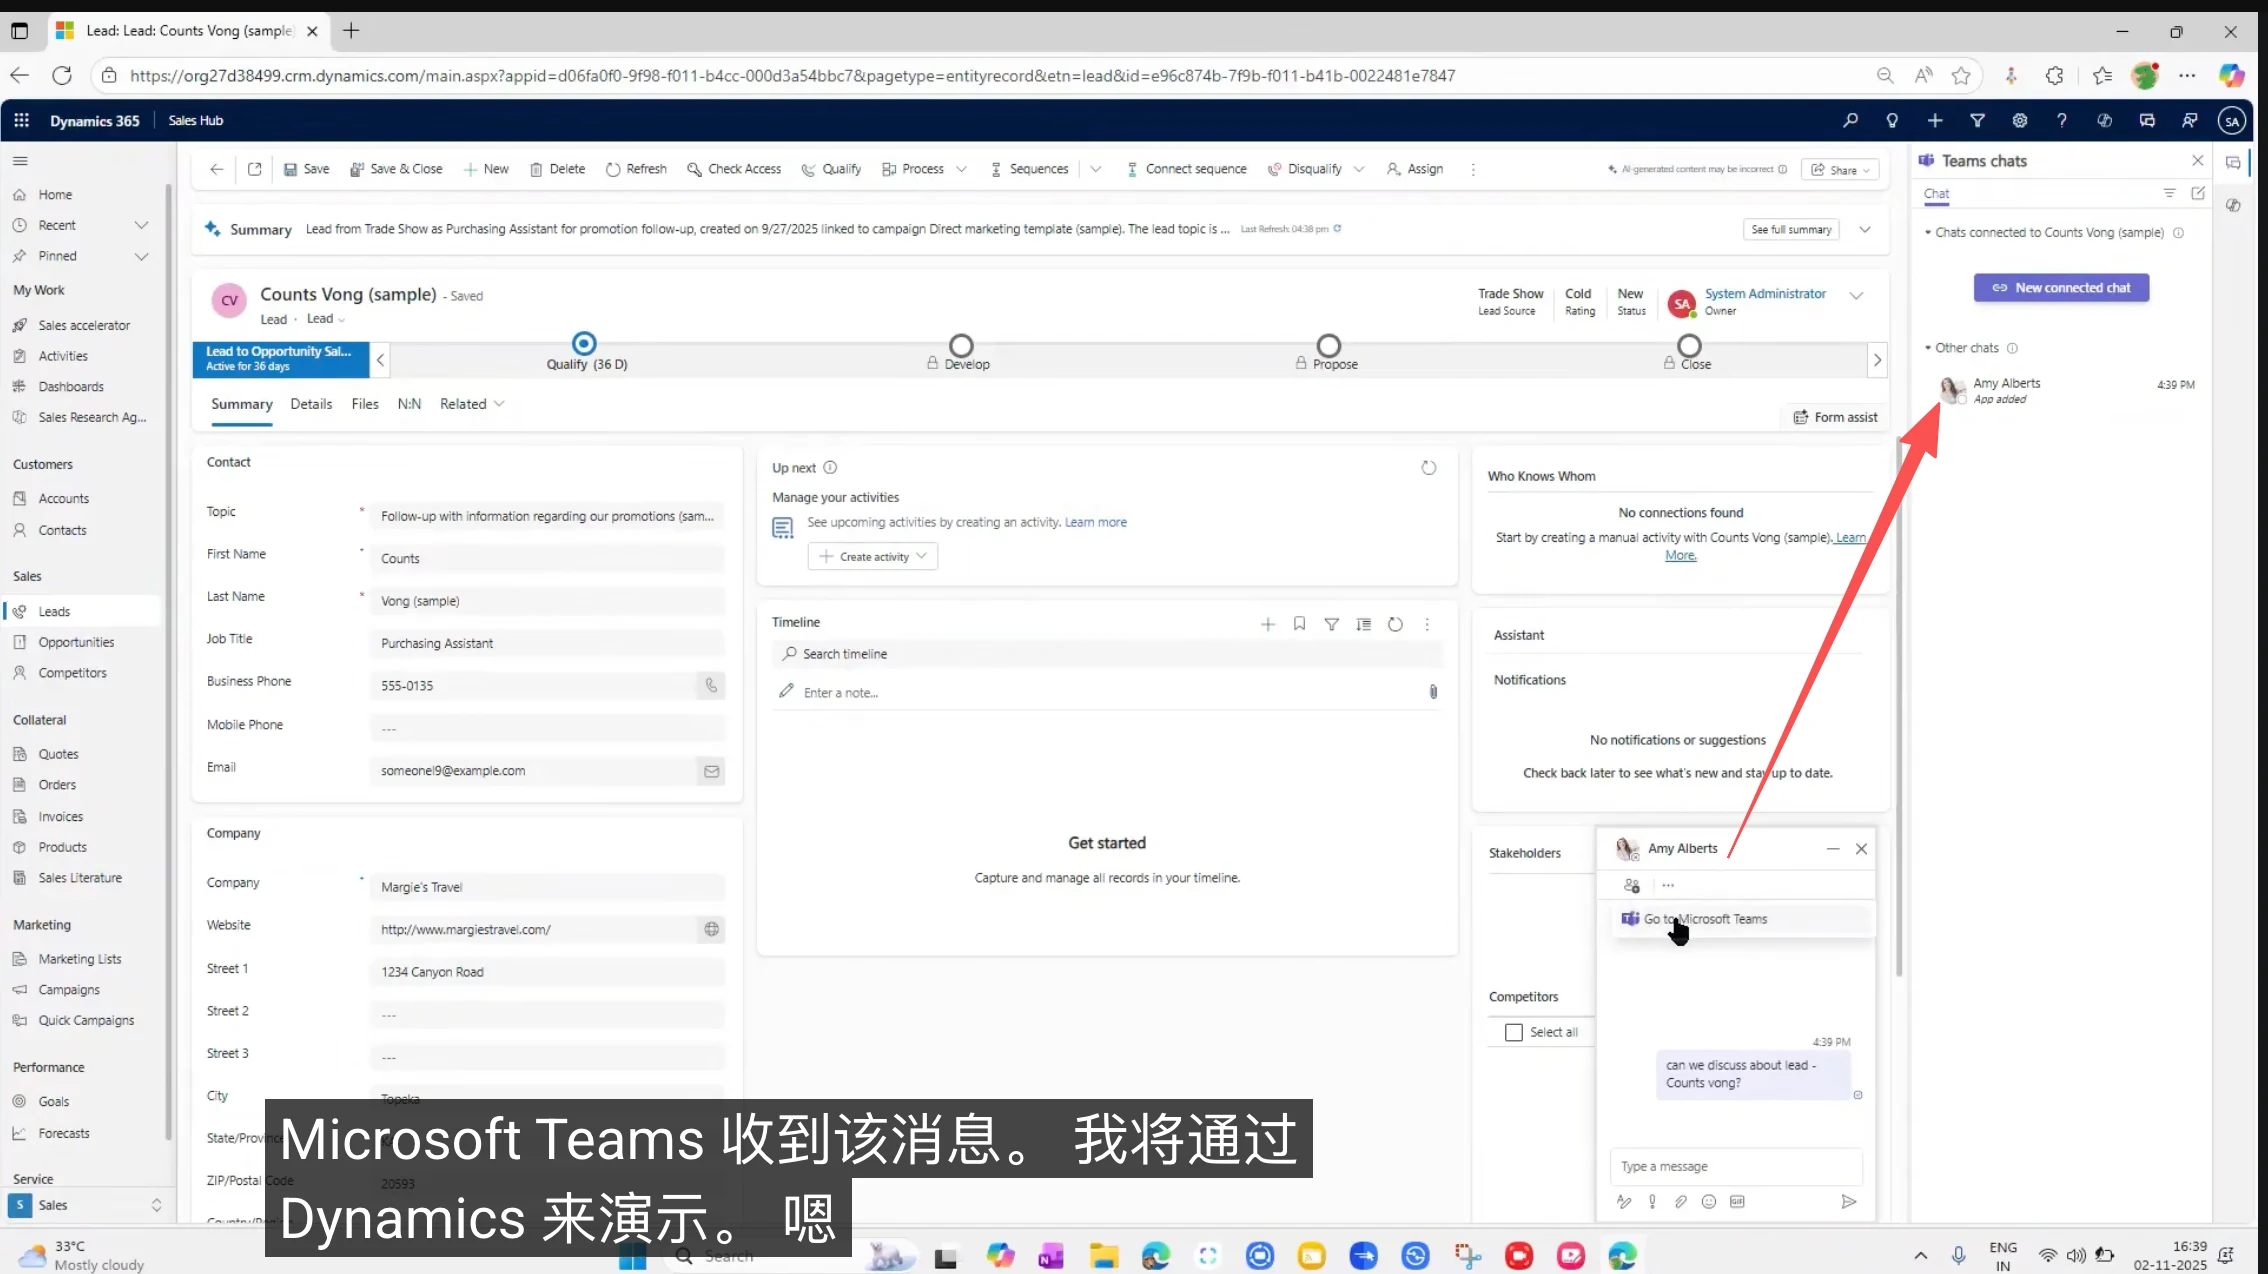
Task: Click the Windows Start button
Action: [632, 1256]
